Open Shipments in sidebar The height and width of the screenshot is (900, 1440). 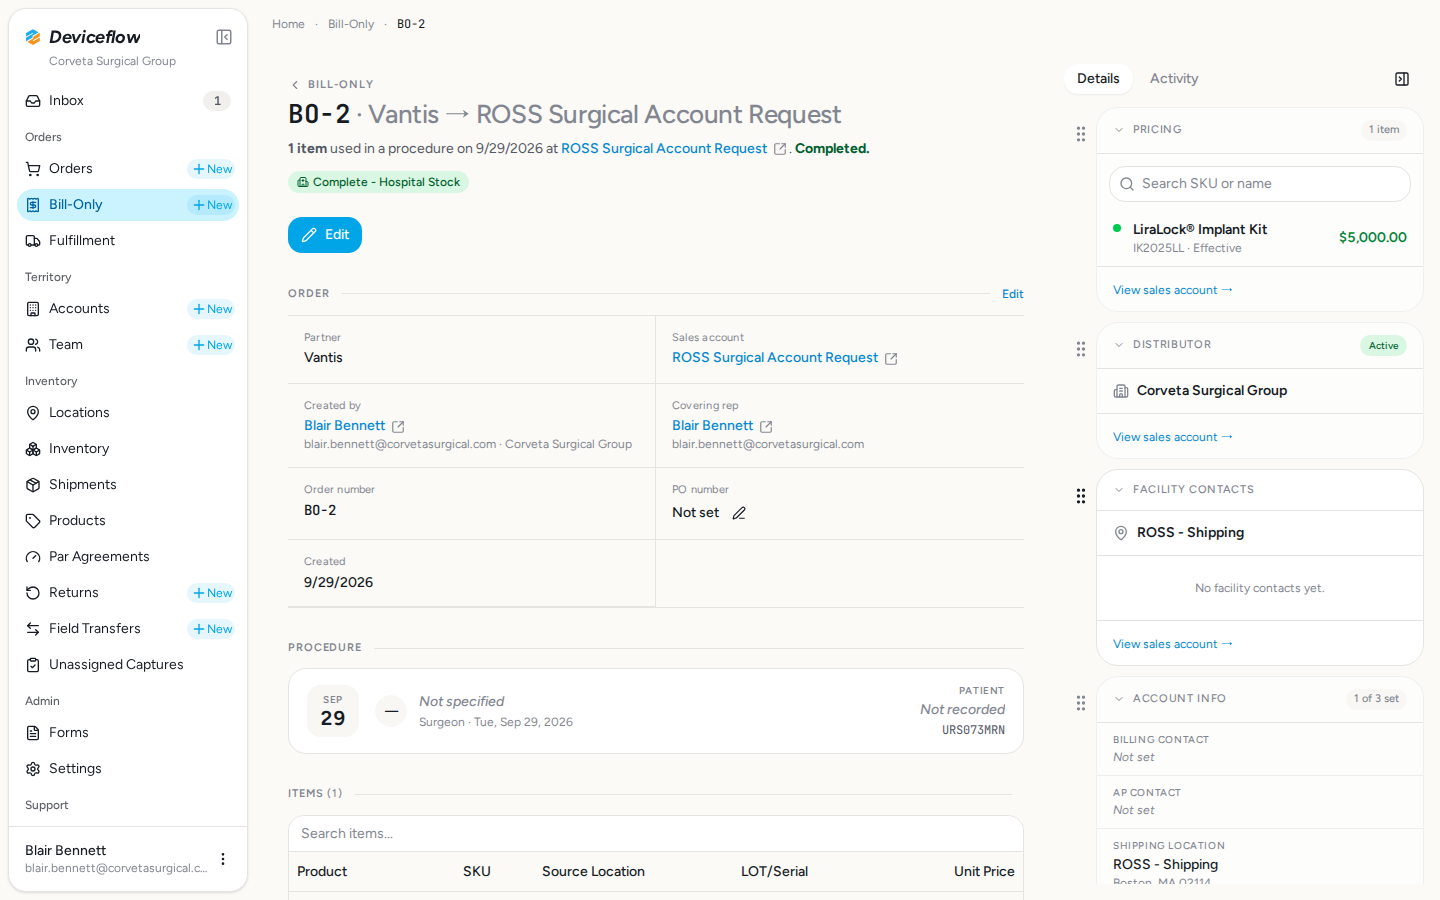[128, 485]
